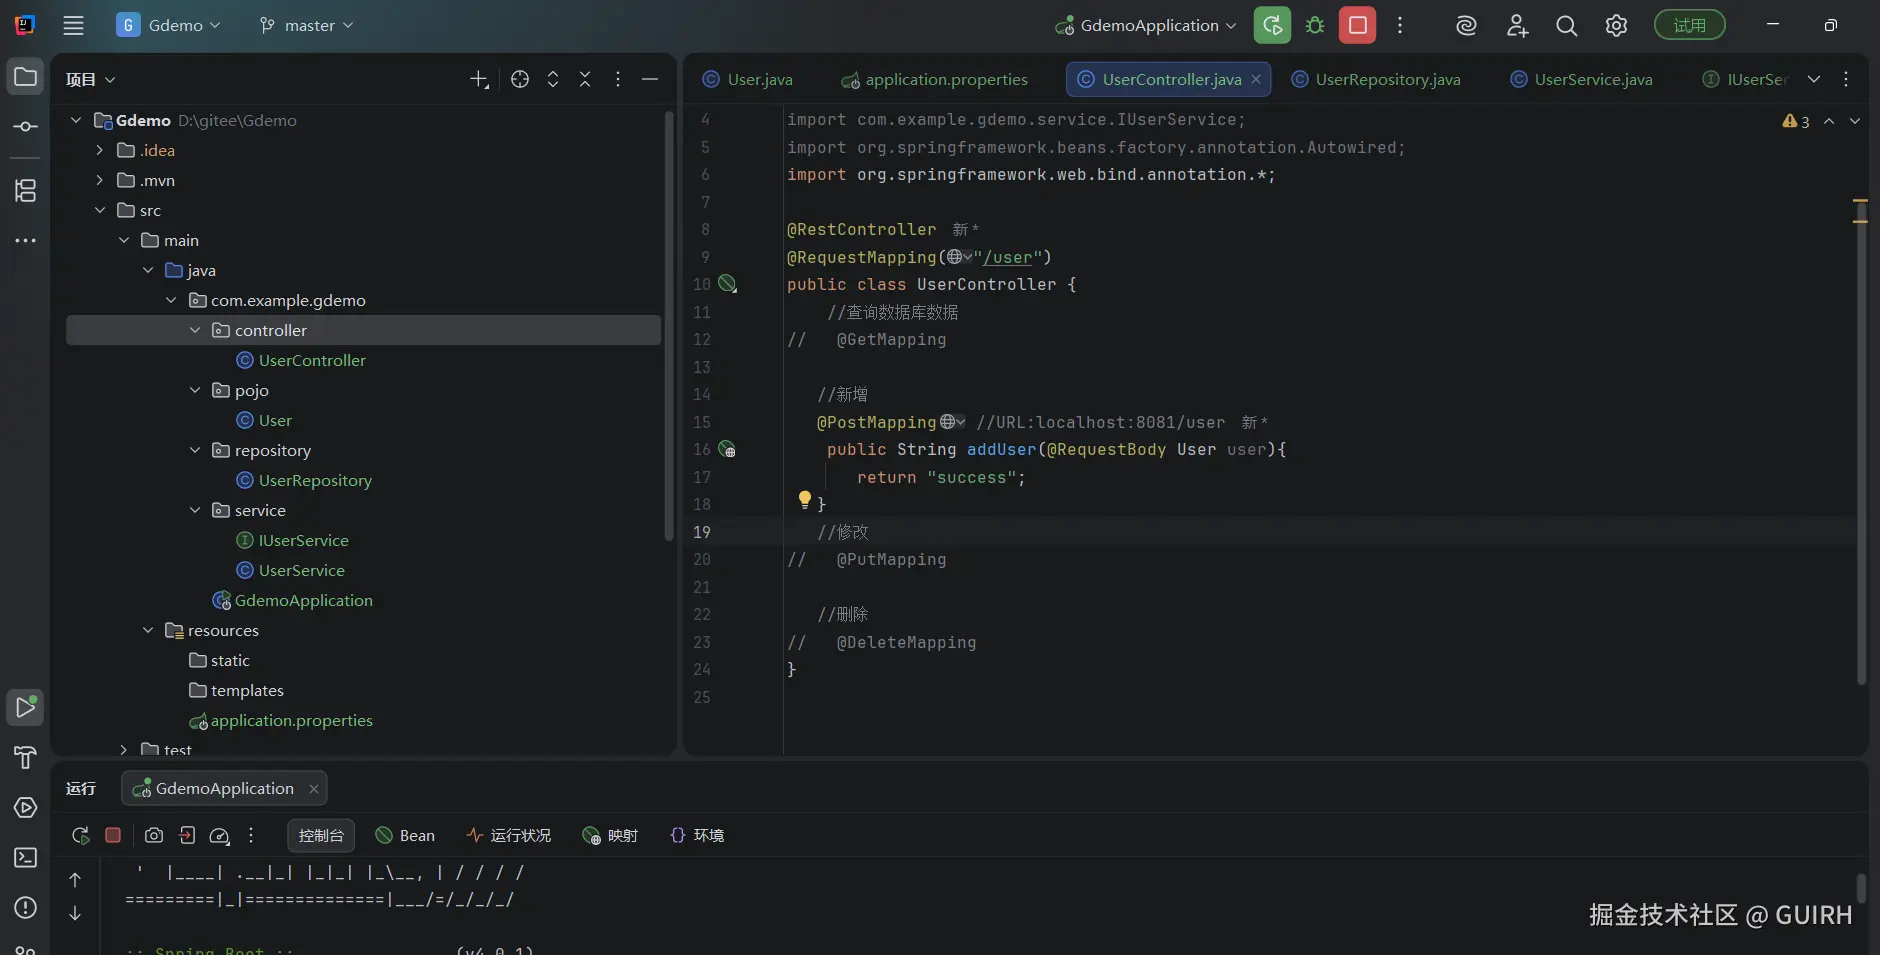Open the /user URL mapping link
Viewport: 1880px width, 955px height.
(1007, 257)
